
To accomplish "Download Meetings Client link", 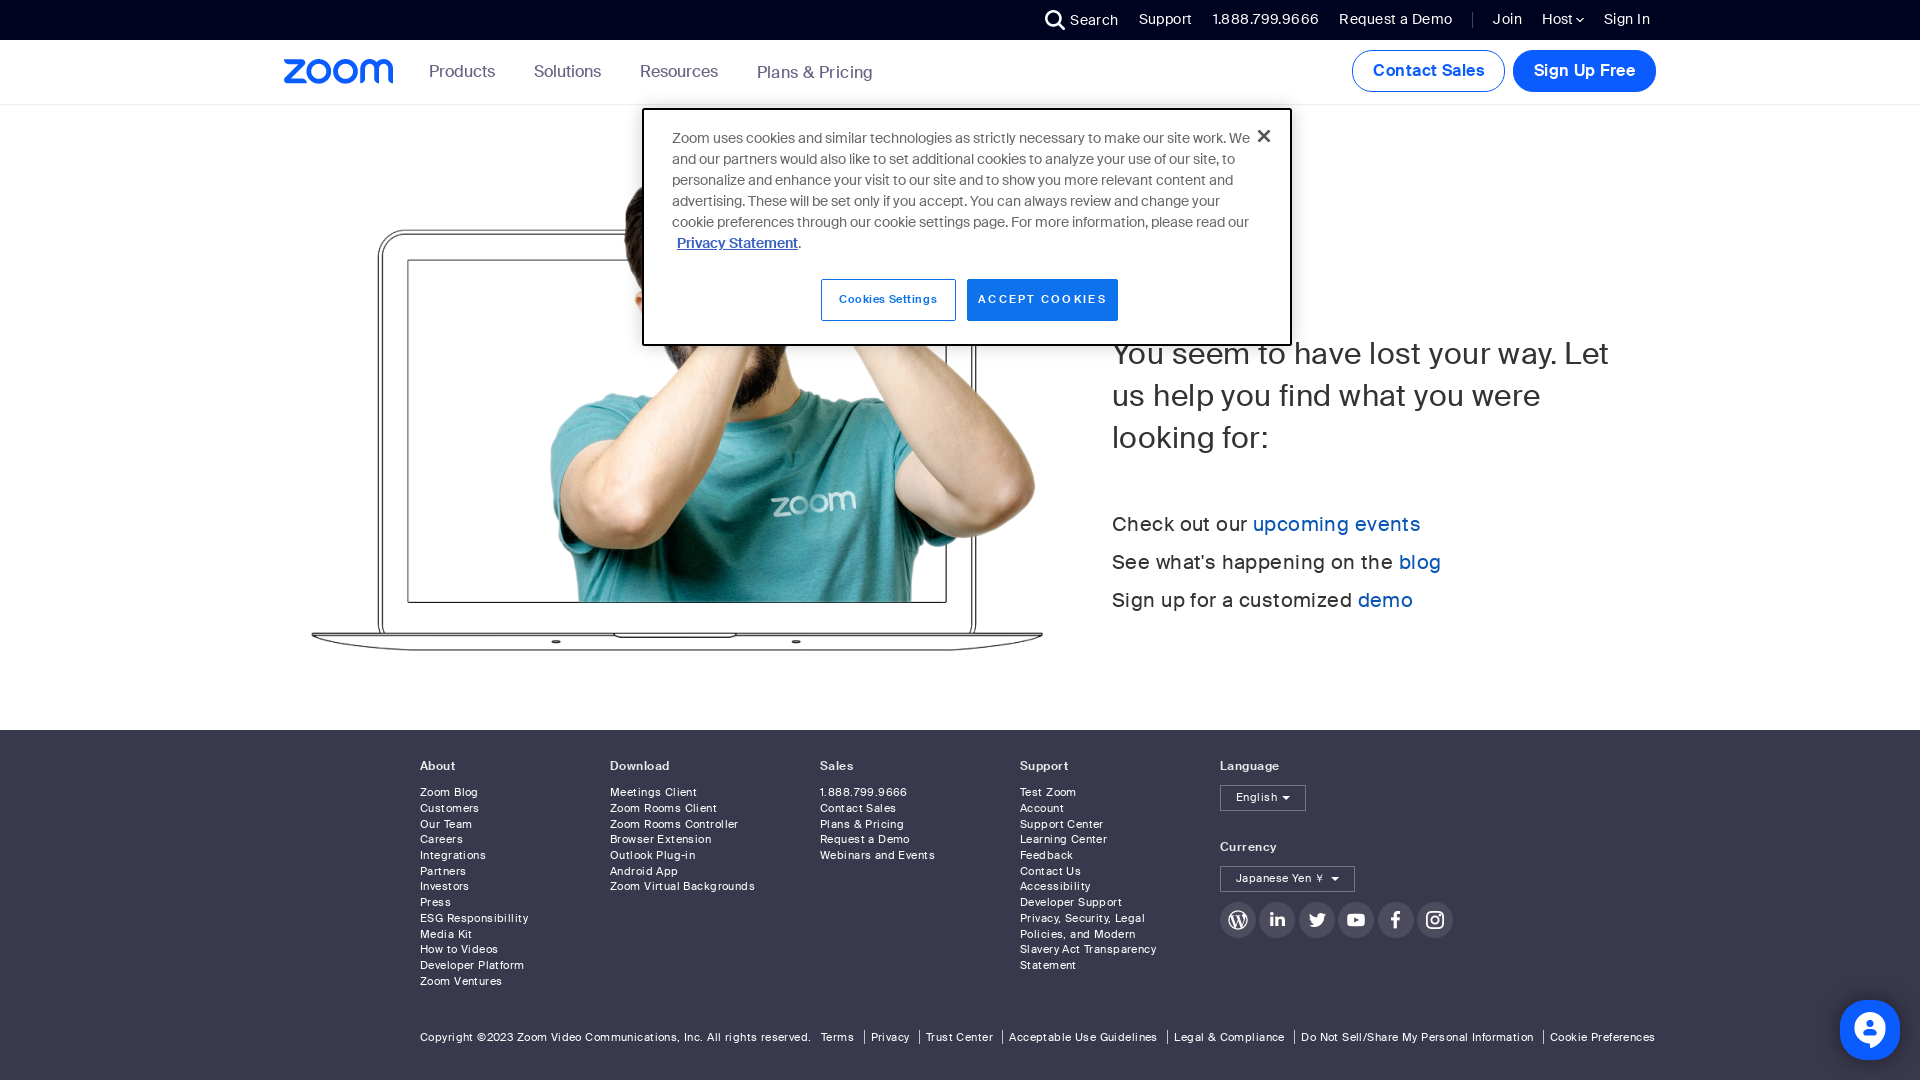I will (x=653, y=793).
